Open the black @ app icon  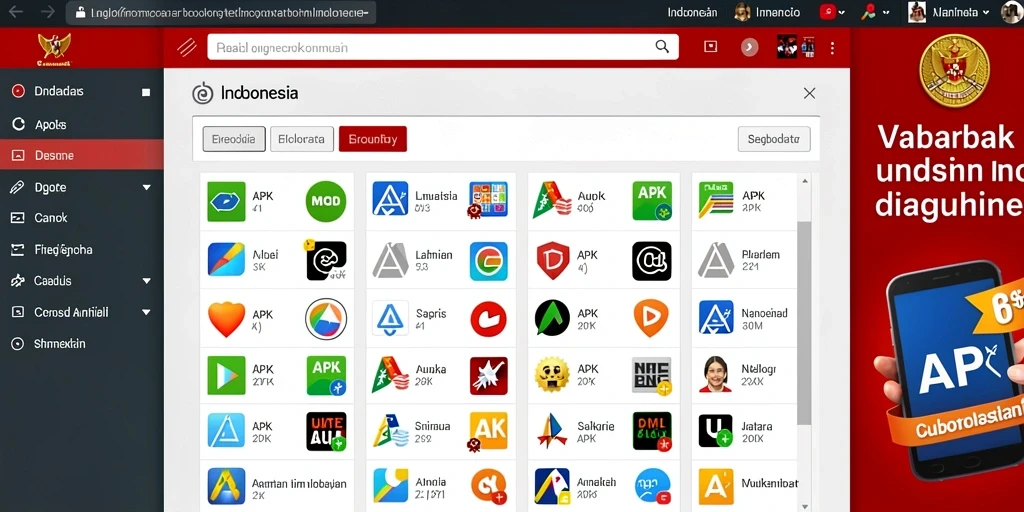pyautogui.click(x=652, y=261)
